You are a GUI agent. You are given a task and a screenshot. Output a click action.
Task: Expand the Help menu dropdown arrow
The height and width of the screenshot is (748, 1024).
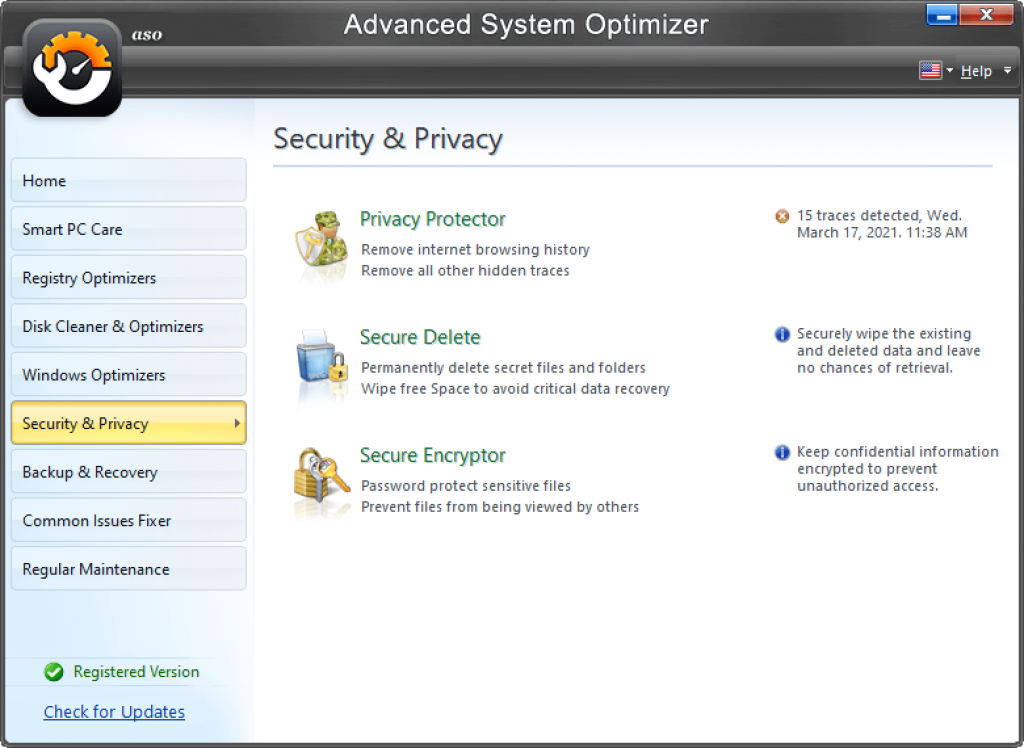point(1008,70)
